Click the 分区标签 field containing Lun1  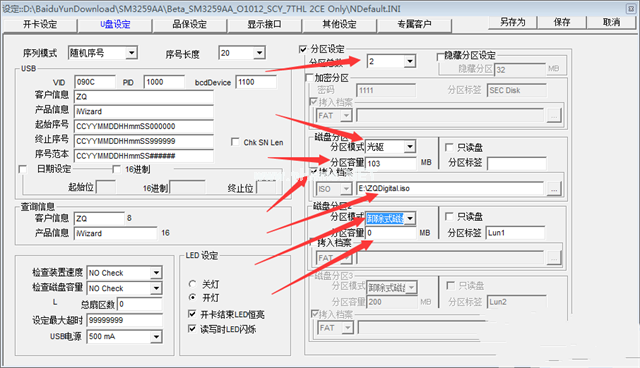pos(516,233)
